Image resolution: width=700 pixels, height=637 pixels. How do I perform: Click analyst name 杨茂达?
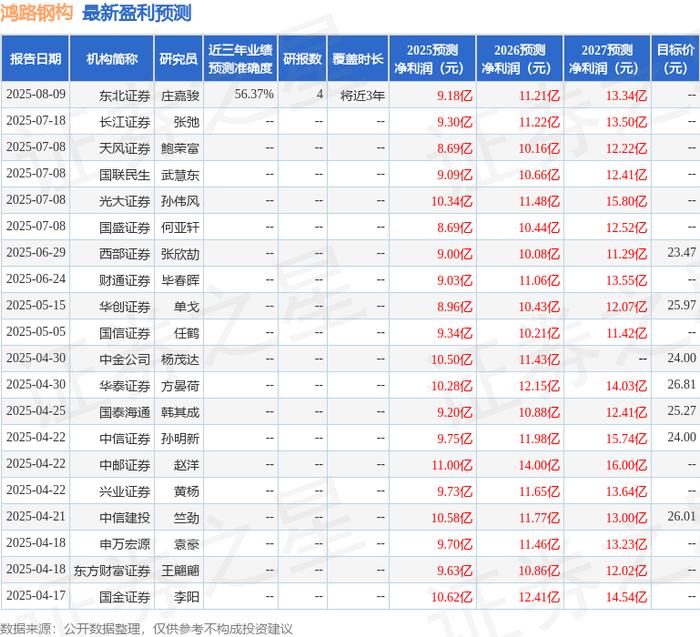(180, 359)
